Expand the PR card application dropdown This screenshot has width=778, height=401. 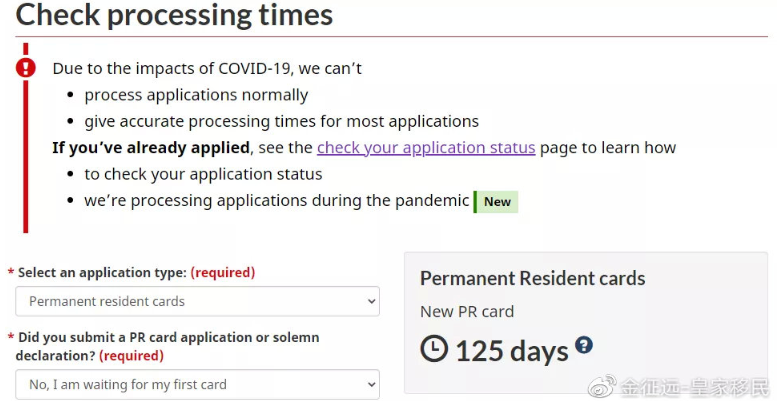tap(197, 385)
